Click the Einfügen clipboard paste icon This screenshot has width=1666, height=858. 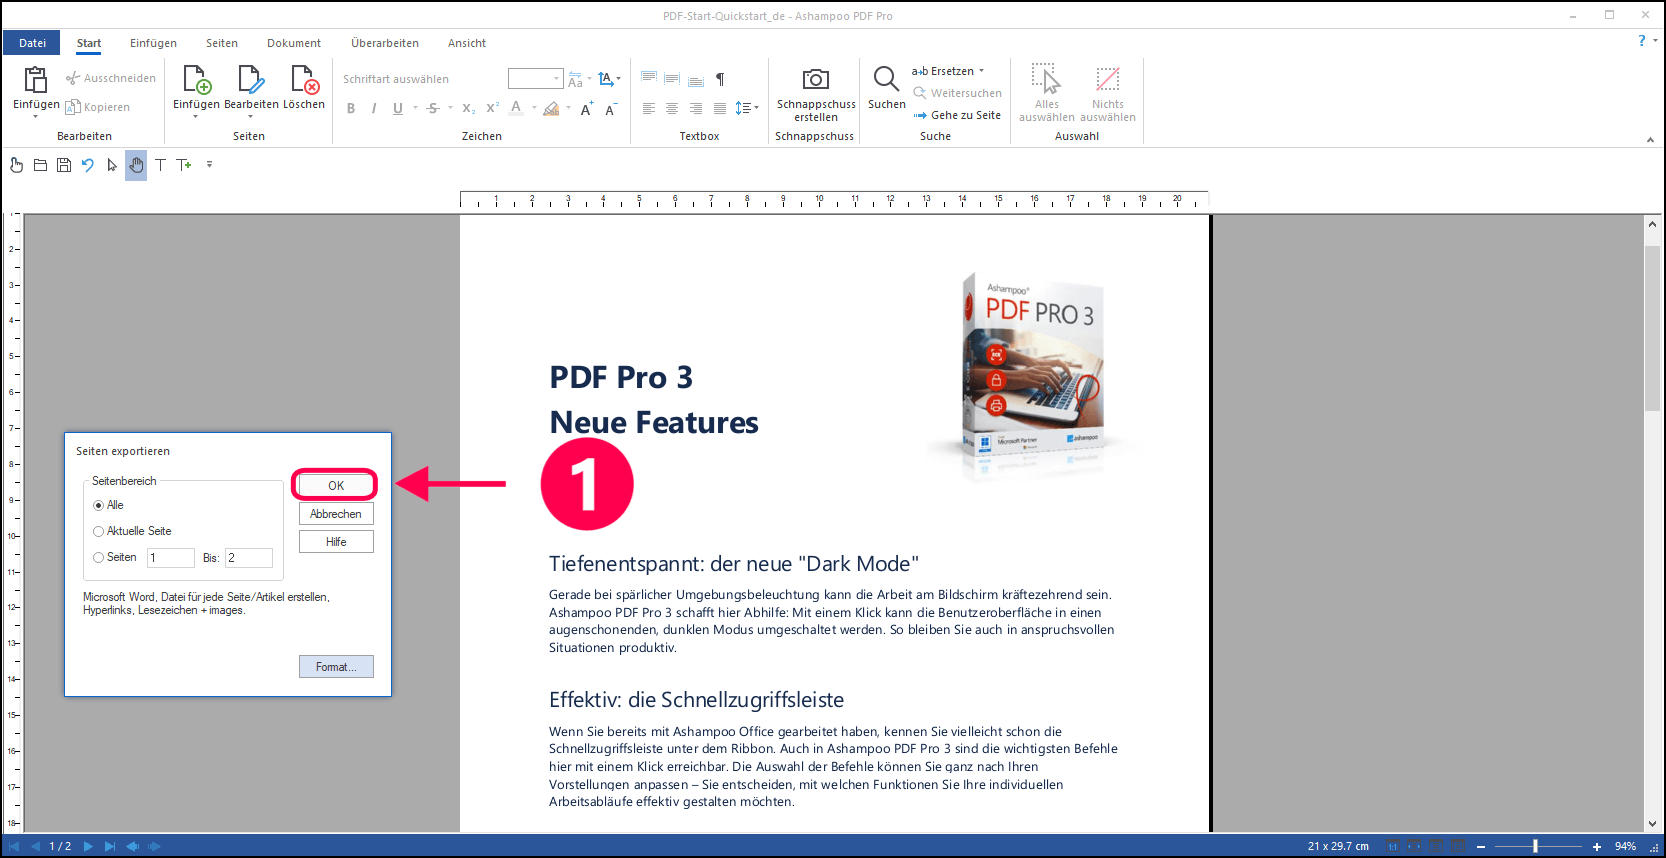point(36,79)
